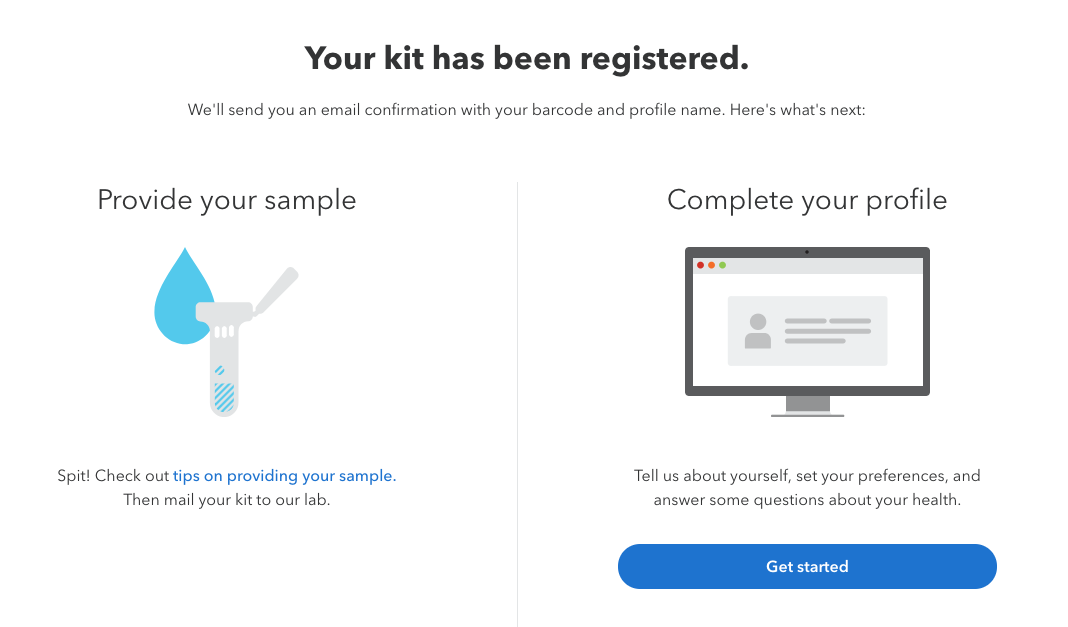Click the 'Complete your profile' heading

(x=807, y=200)
